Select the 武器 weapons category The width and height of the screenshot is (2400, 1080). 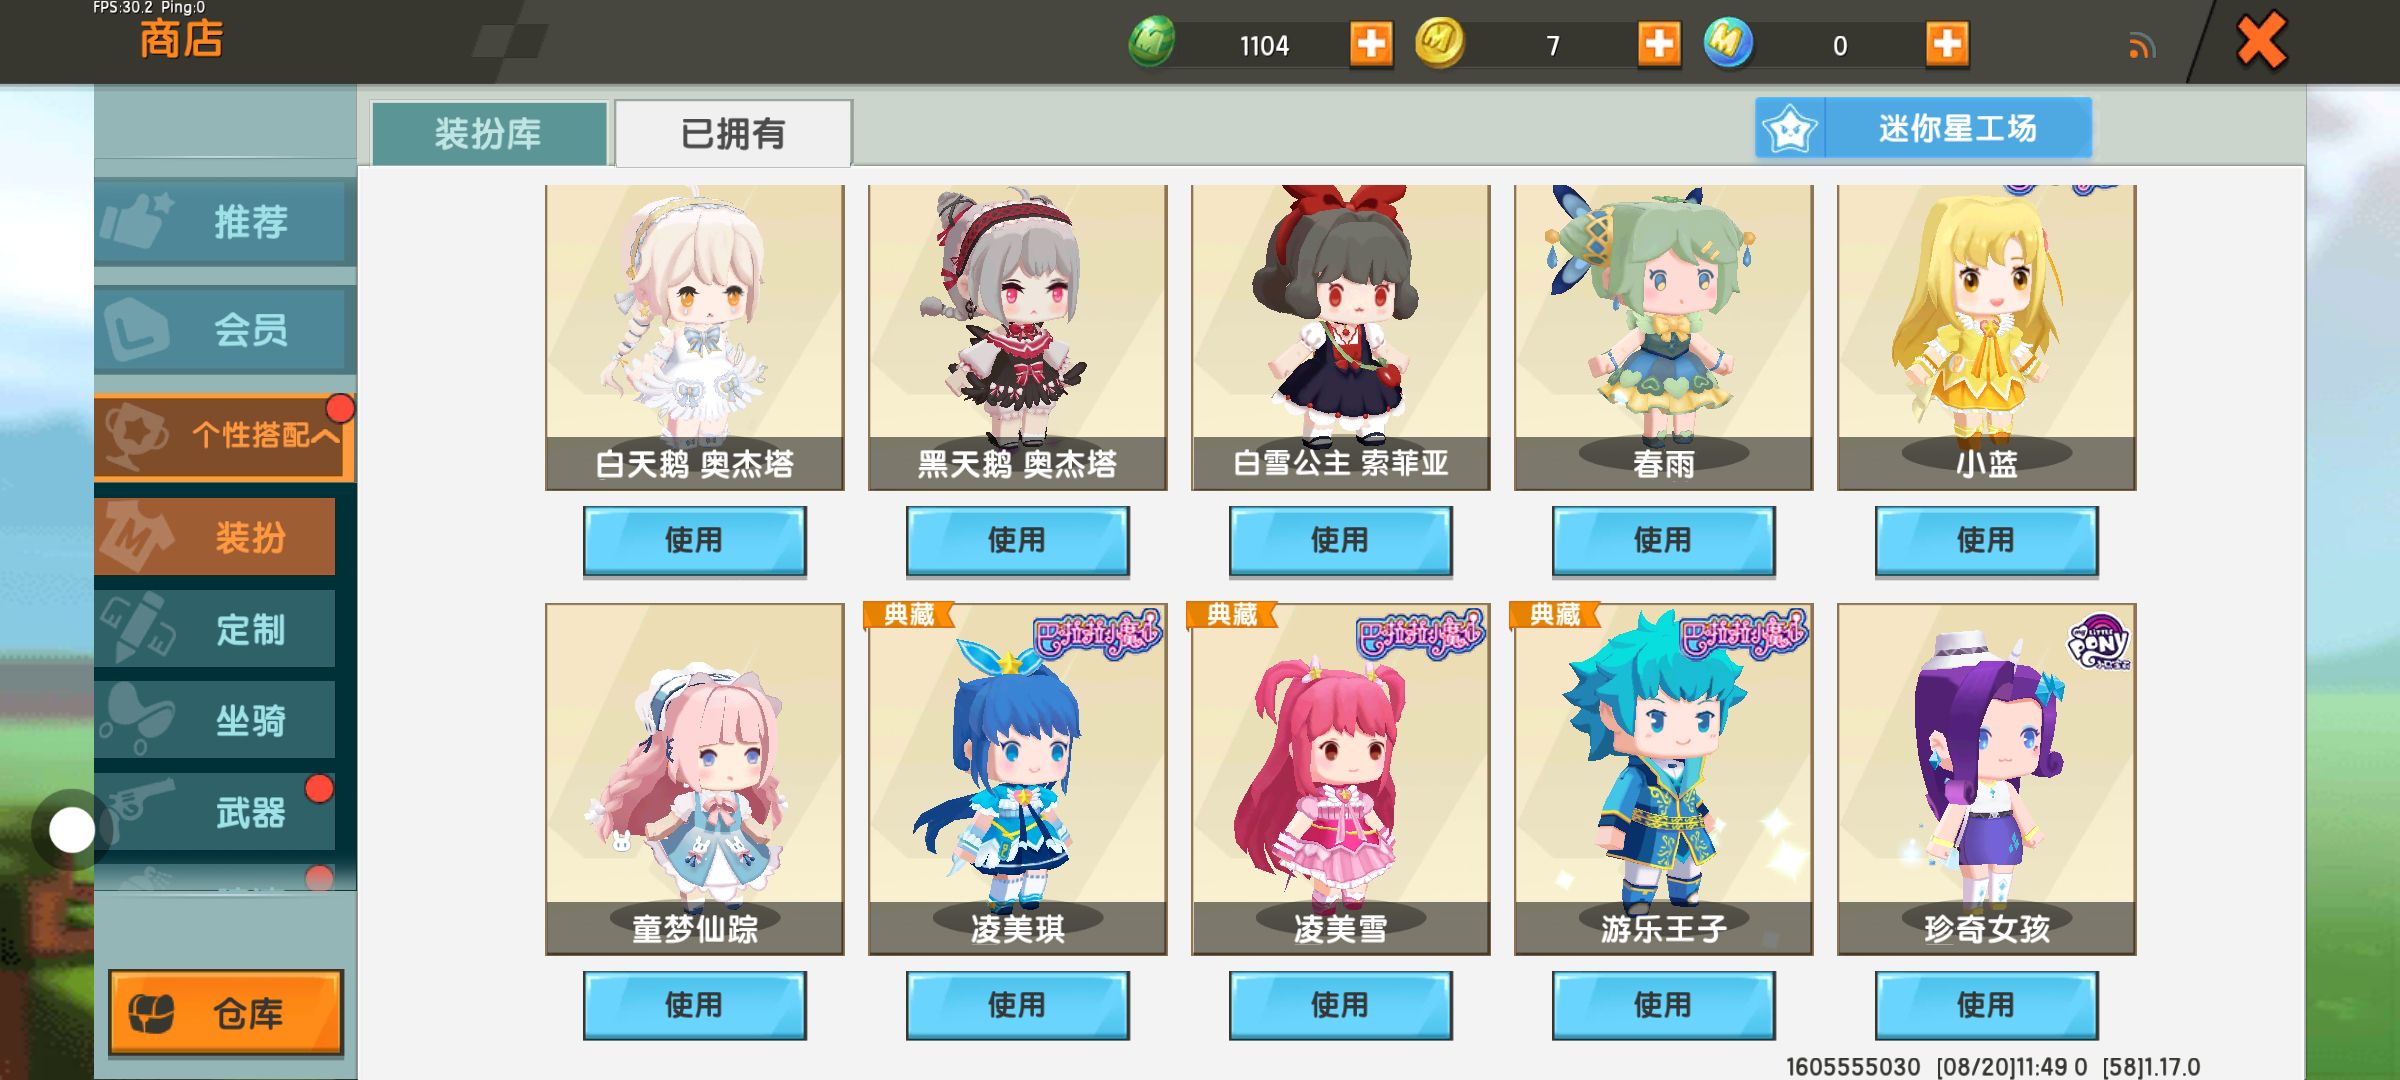pyautogui.click(x=215, y=812)
